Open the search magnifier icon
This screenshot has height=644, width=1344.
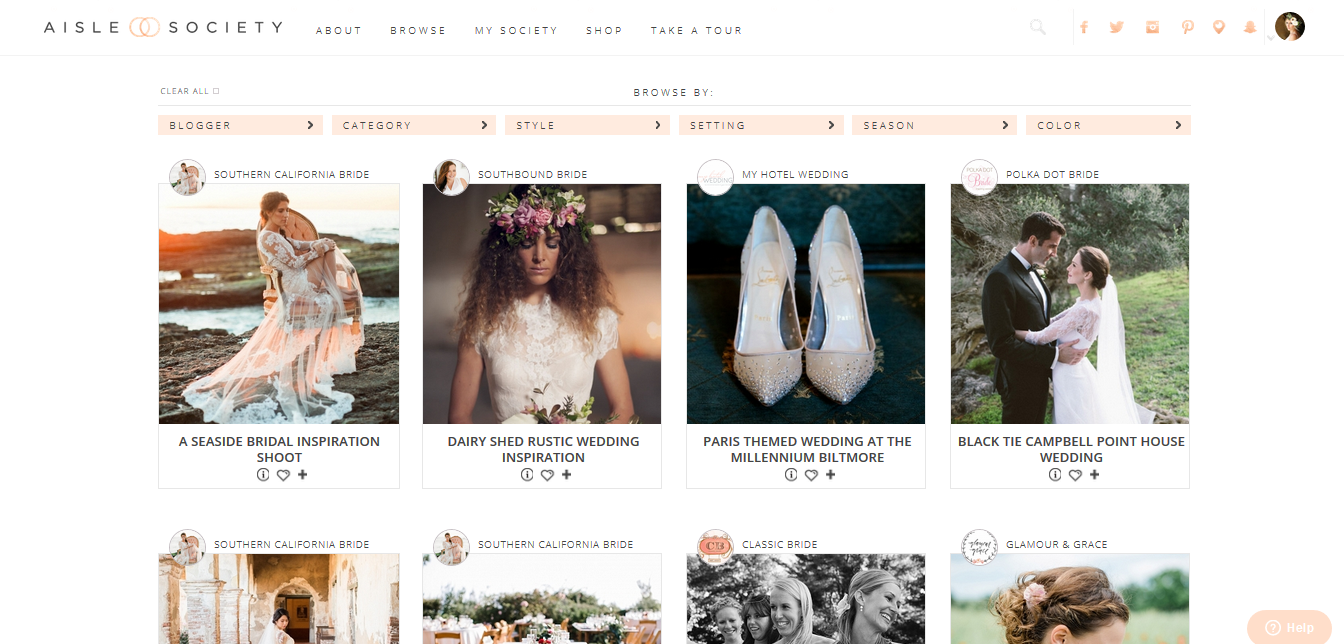1038,28
